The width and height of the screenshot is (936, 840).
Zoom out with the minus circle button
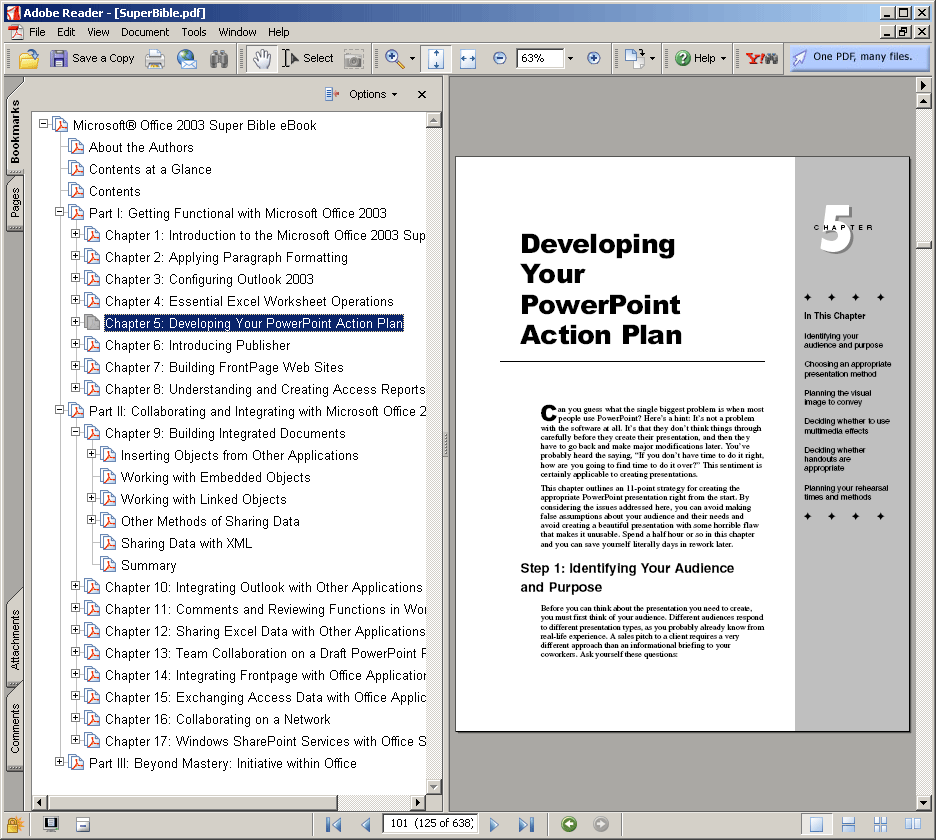(500, 58)
